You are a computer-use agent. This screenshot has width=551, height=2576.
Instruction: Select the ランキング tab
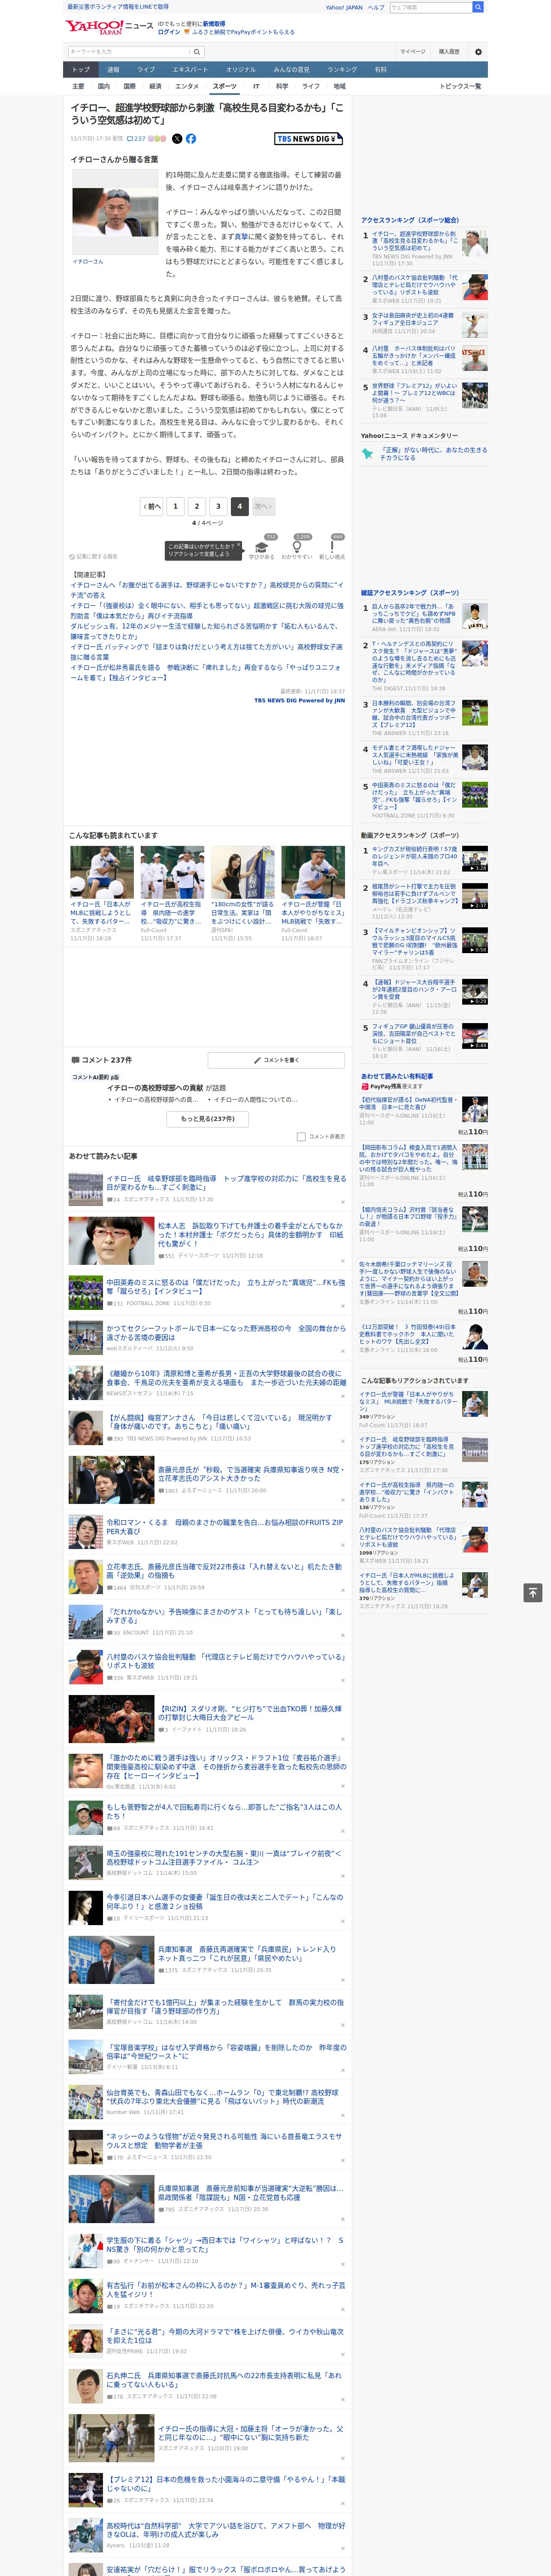coord(342,70)
